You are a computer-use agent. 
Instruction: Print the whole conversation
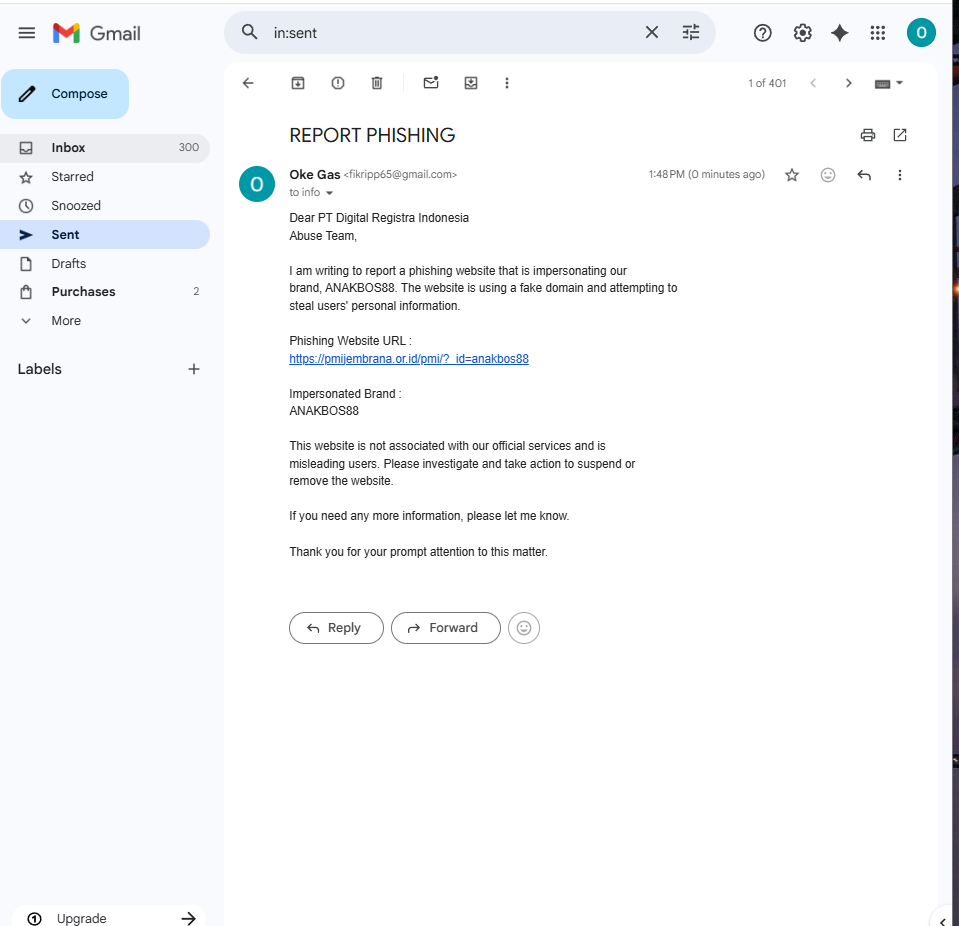pos(867,135)
